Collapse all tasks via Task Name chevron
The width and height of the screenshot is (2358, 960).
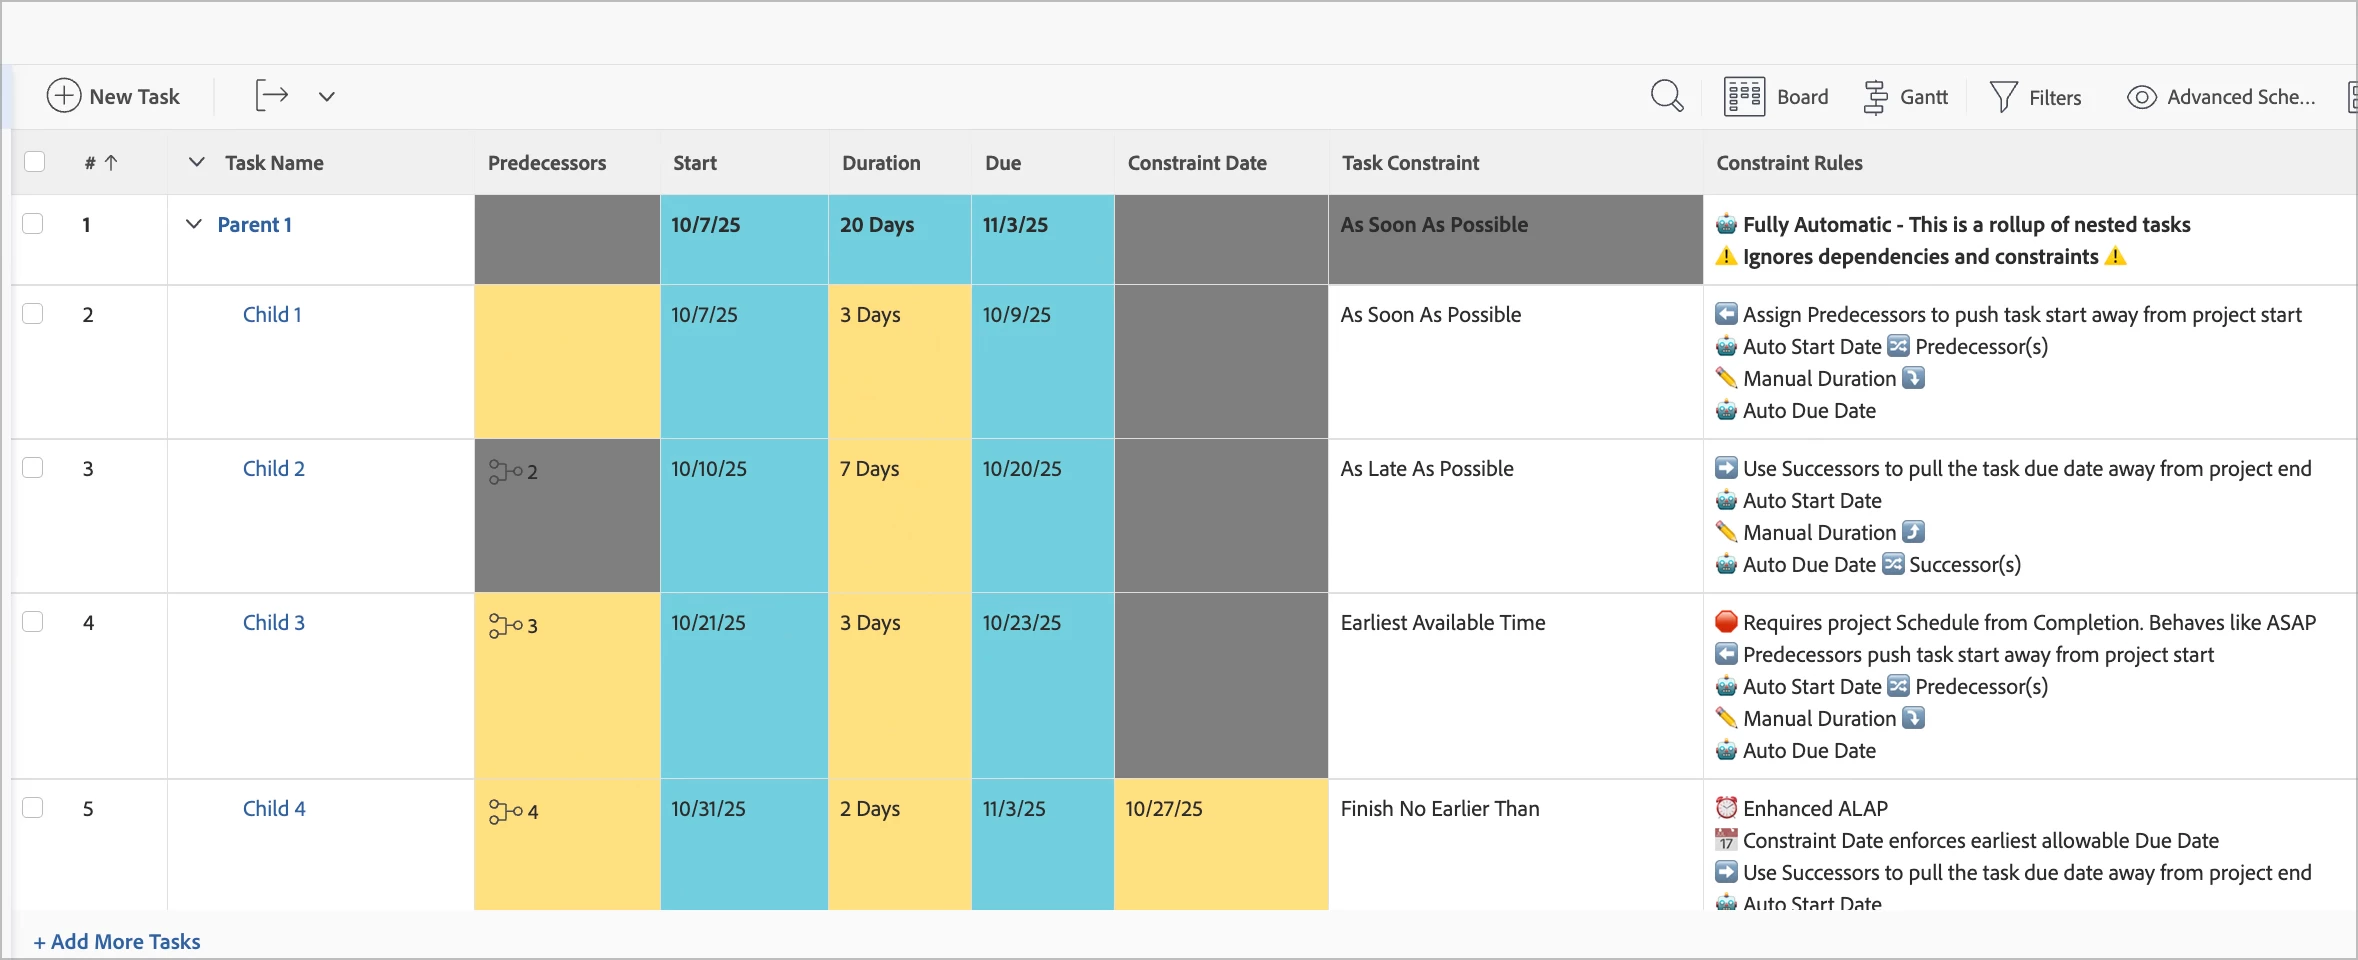[x=197, y=162]
